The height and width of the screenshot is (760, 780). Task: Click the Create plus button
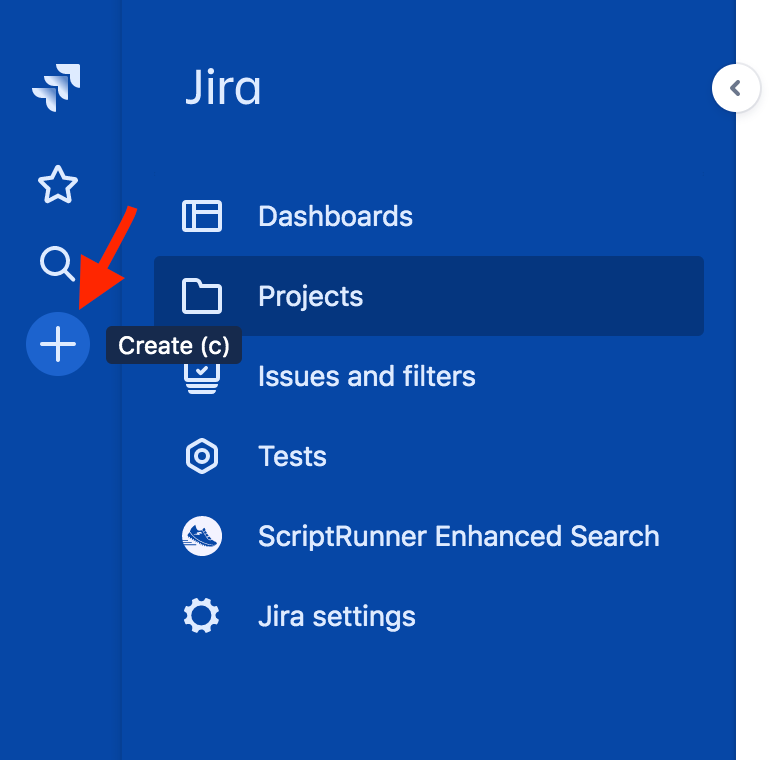58,344
